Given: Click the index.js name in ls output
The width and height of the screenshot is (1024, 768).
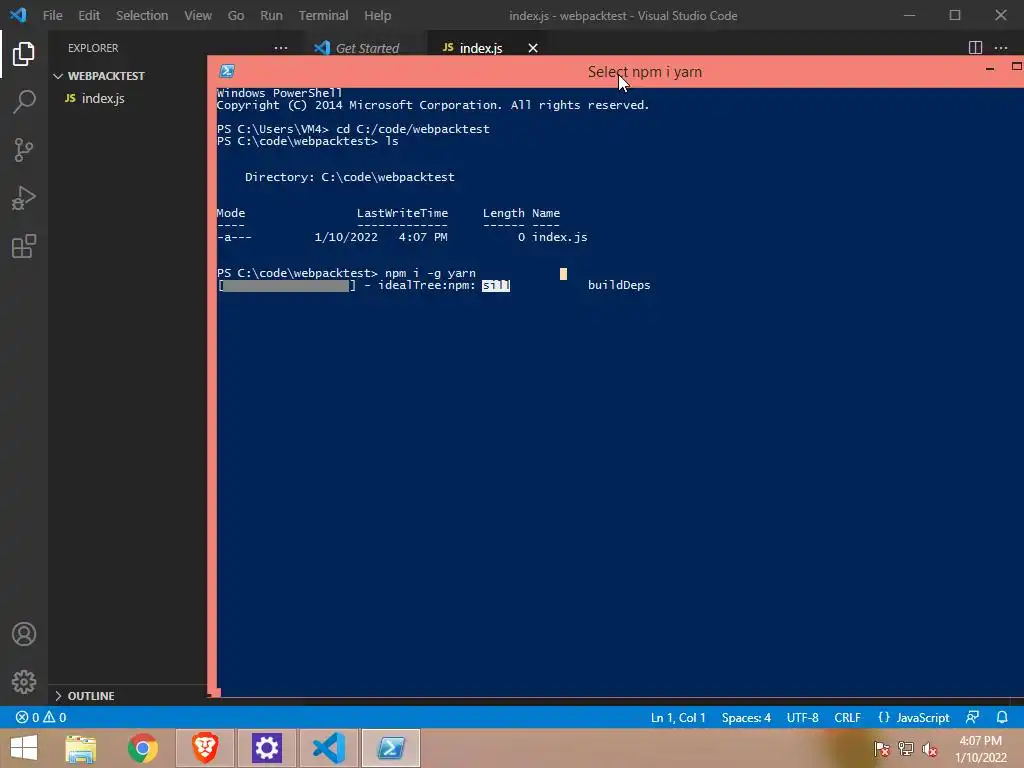Looking at the screenshot, I should (560, 237).
